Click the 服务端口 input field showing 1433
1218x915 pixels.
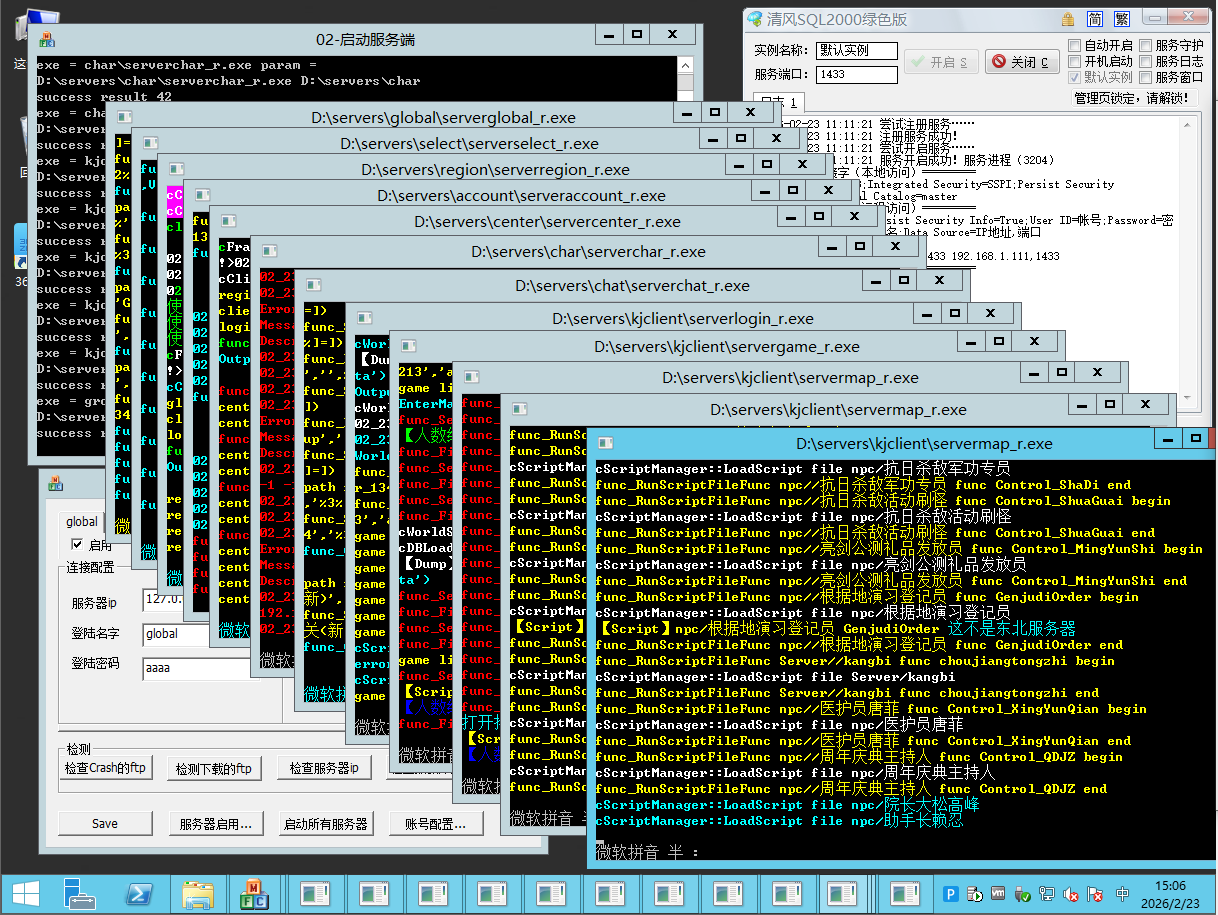[x=857, y=75]
